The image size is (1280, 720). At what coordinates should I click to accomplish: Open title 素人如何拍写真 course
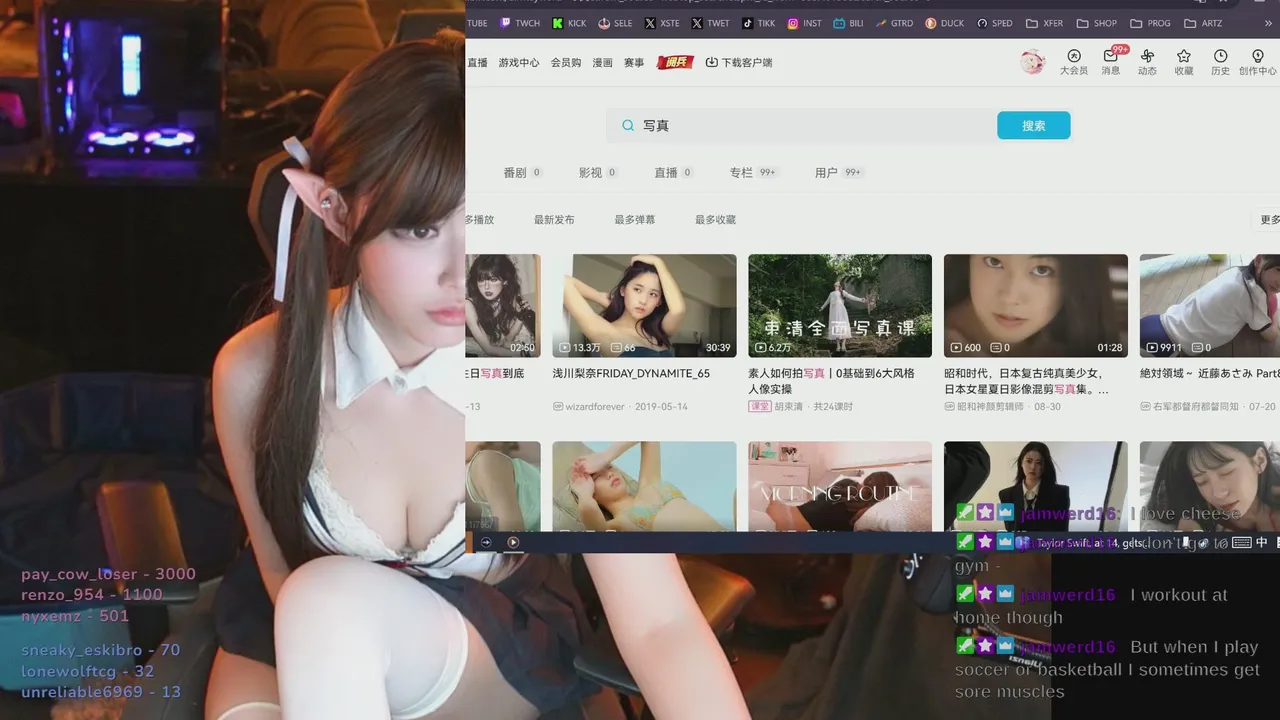831,381
